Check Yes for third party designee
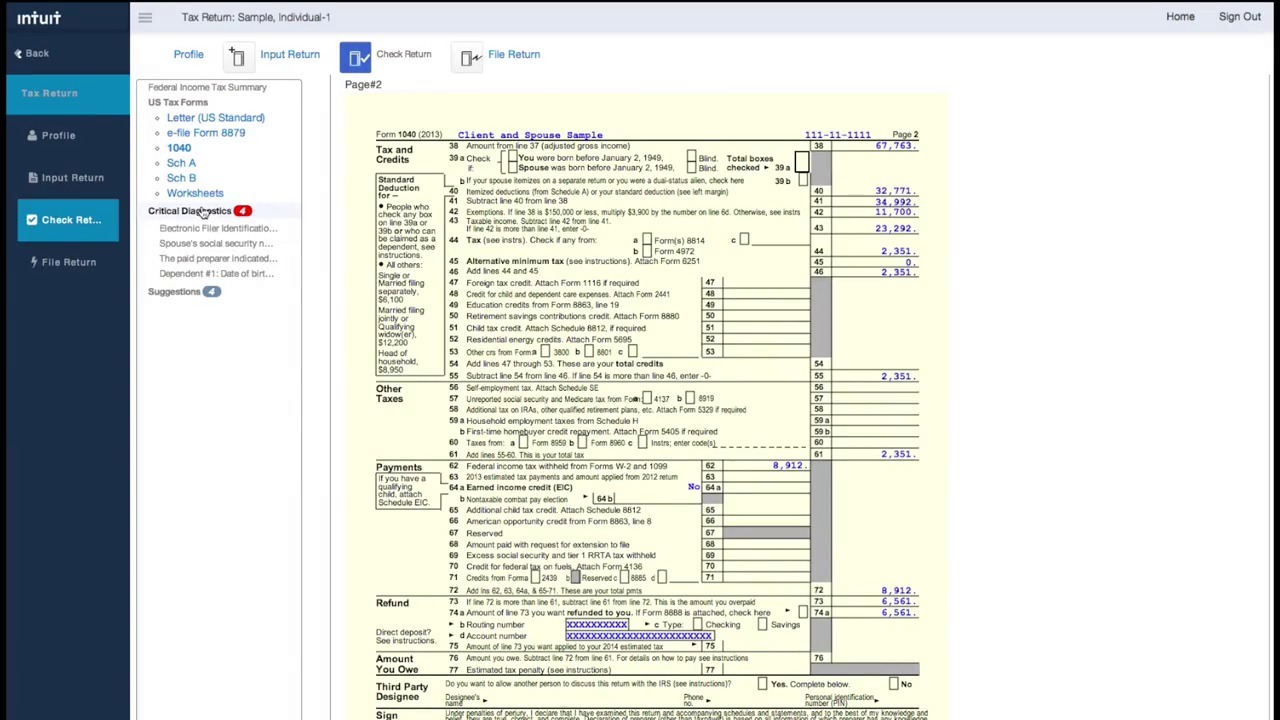Image resolution: width=1280 pixels, height=720 pixels. (762, 684)
